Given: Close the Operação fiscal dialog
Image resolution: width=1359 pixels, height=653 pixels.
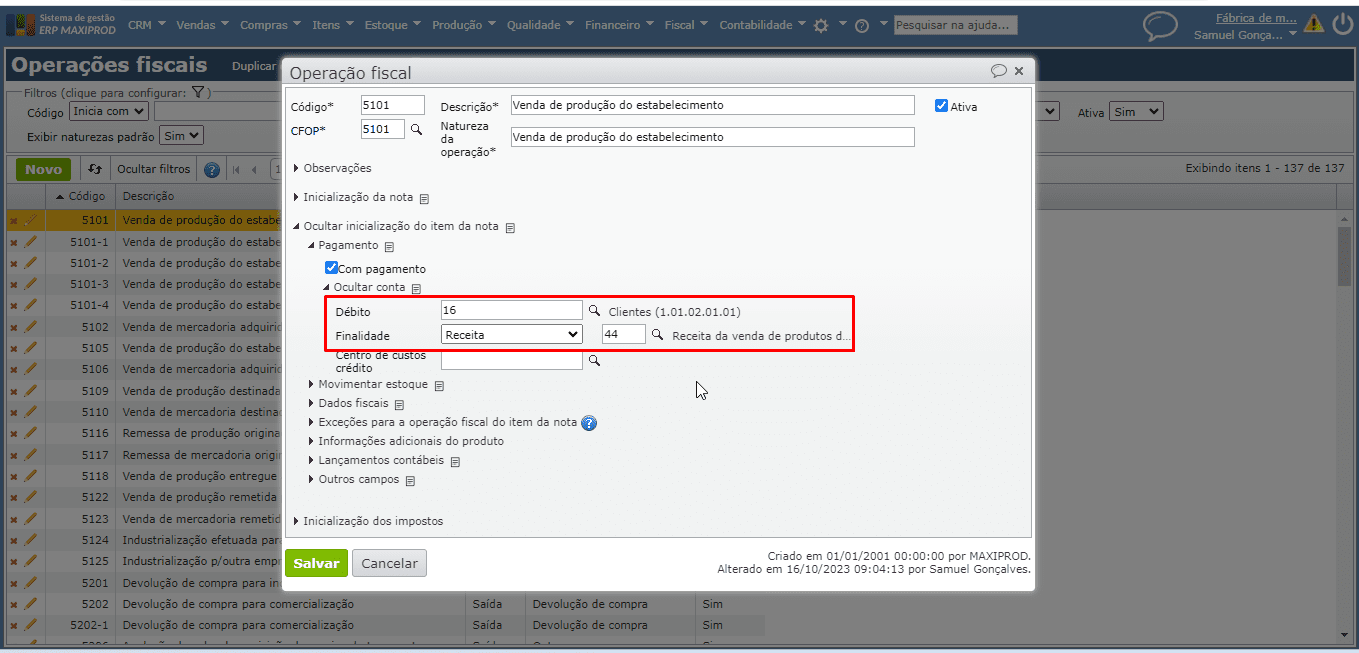Looking at the screenshot, I should [x=1019, y=71].
